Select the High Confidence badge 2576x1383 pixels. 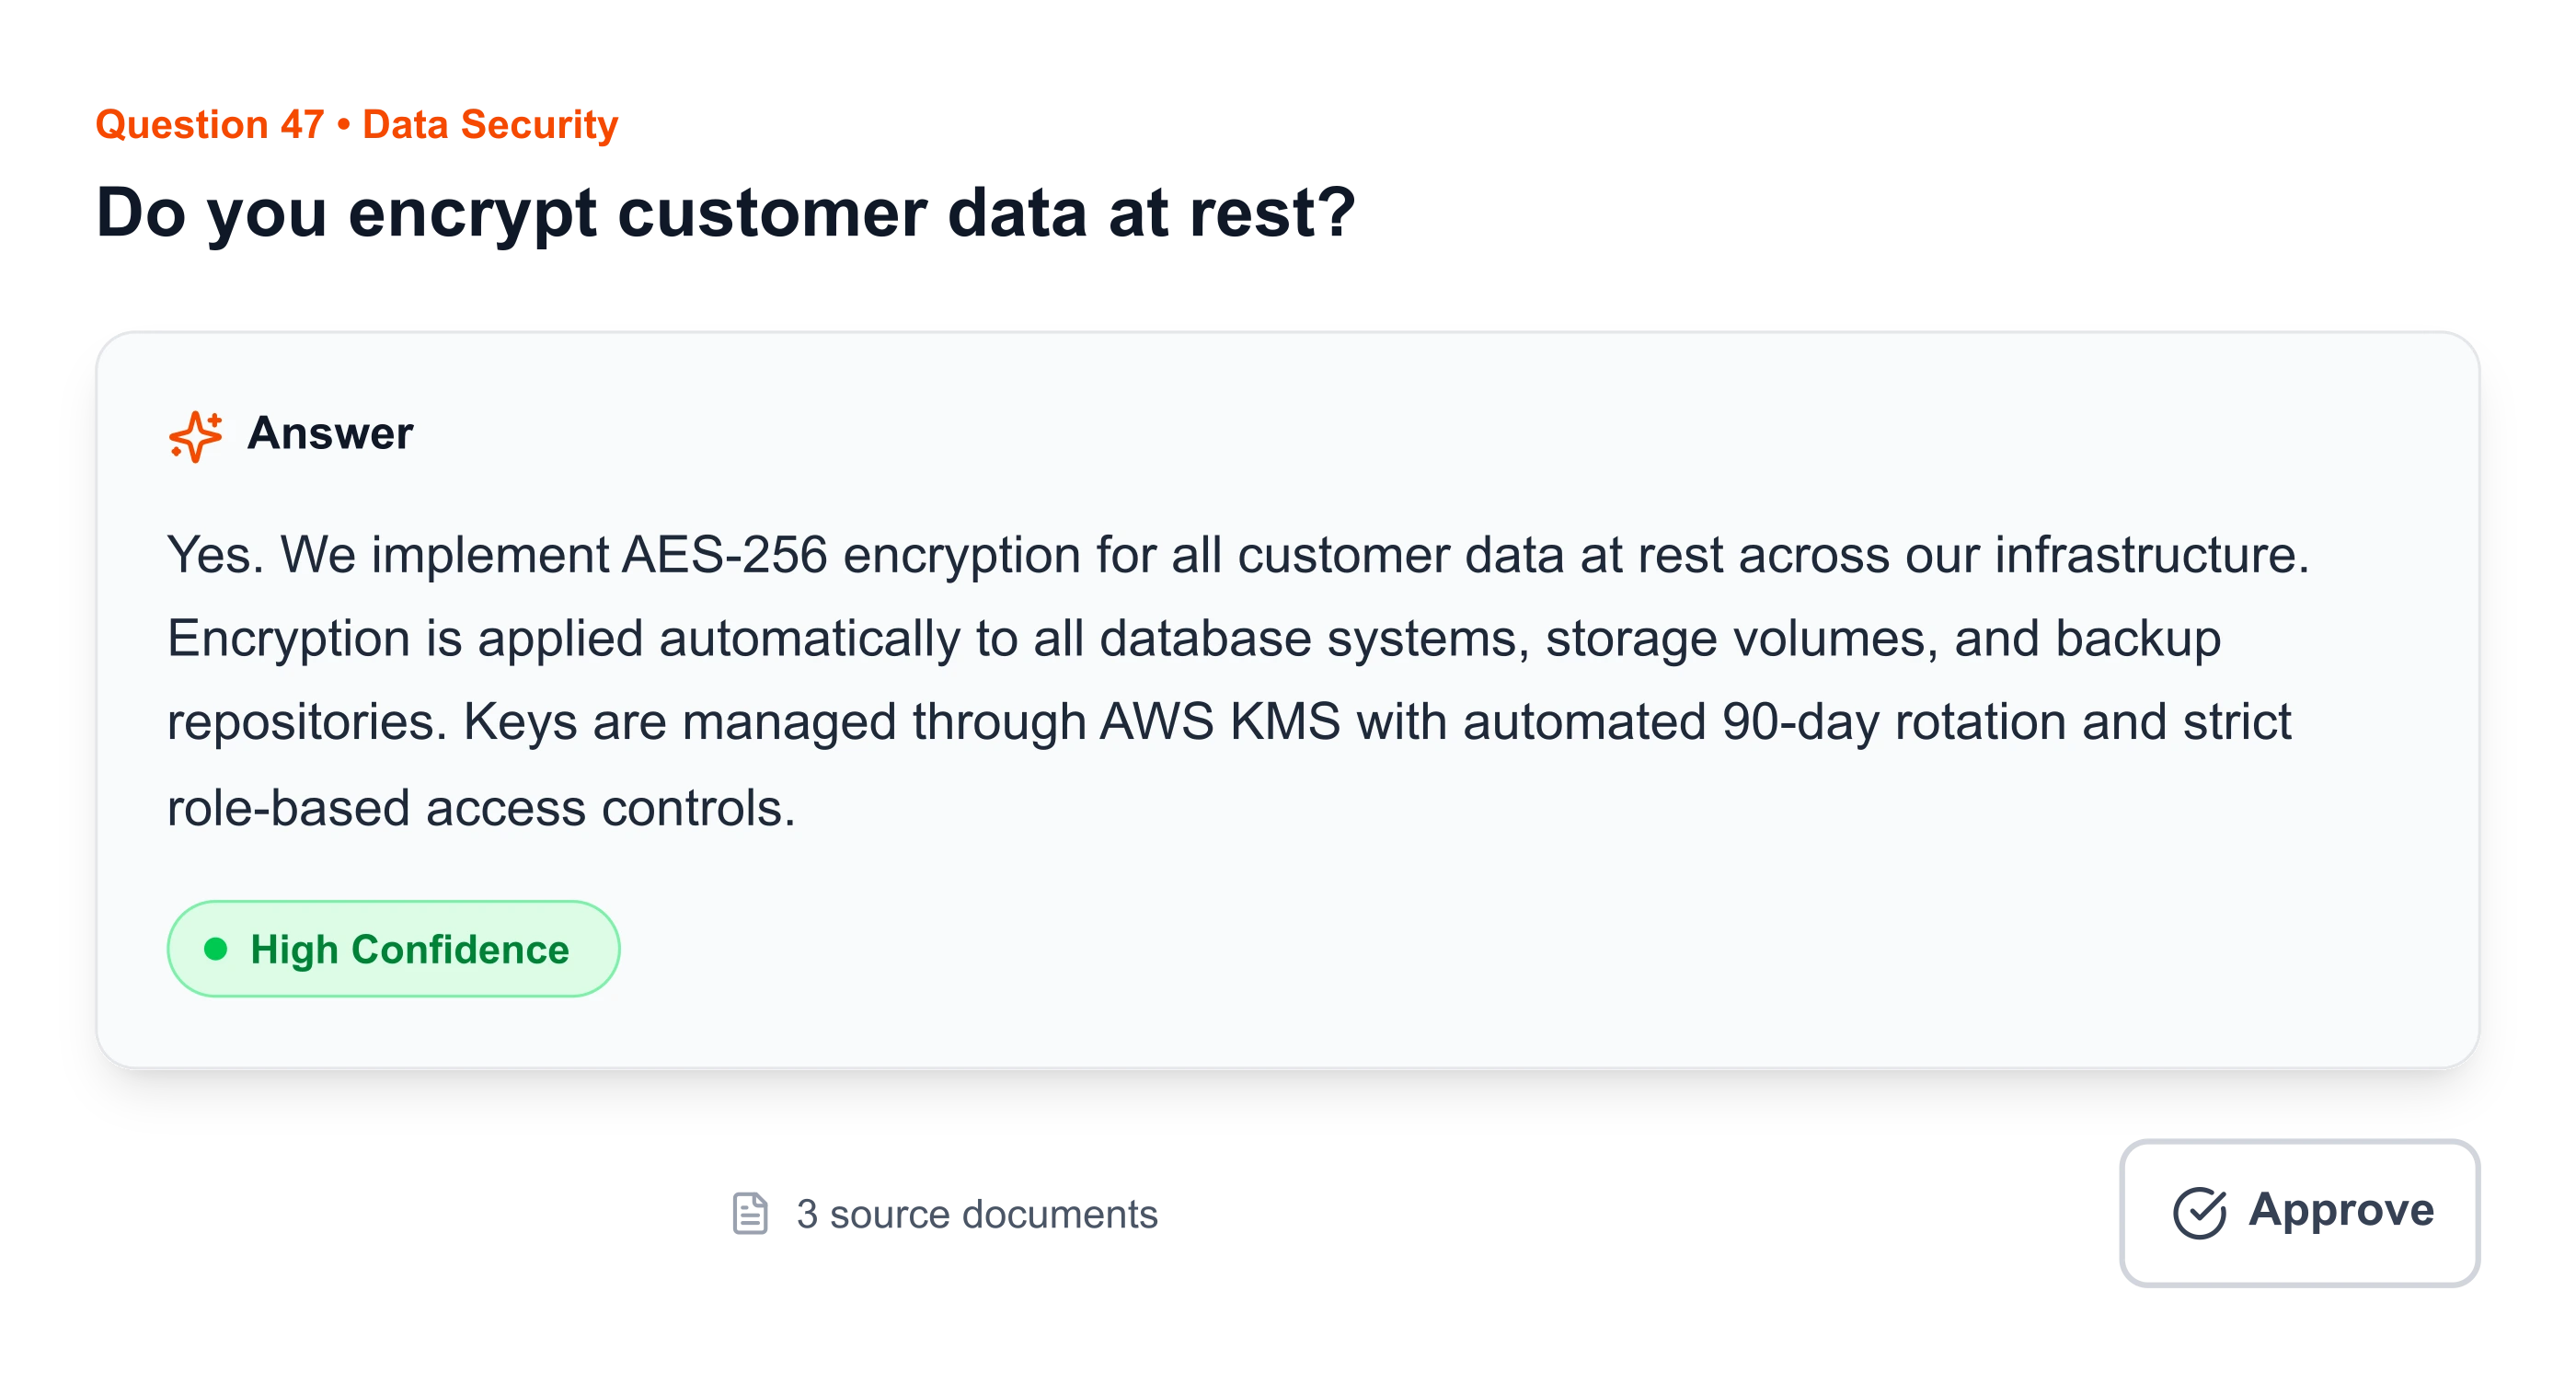pyautogui.click(x=393, y=949)
